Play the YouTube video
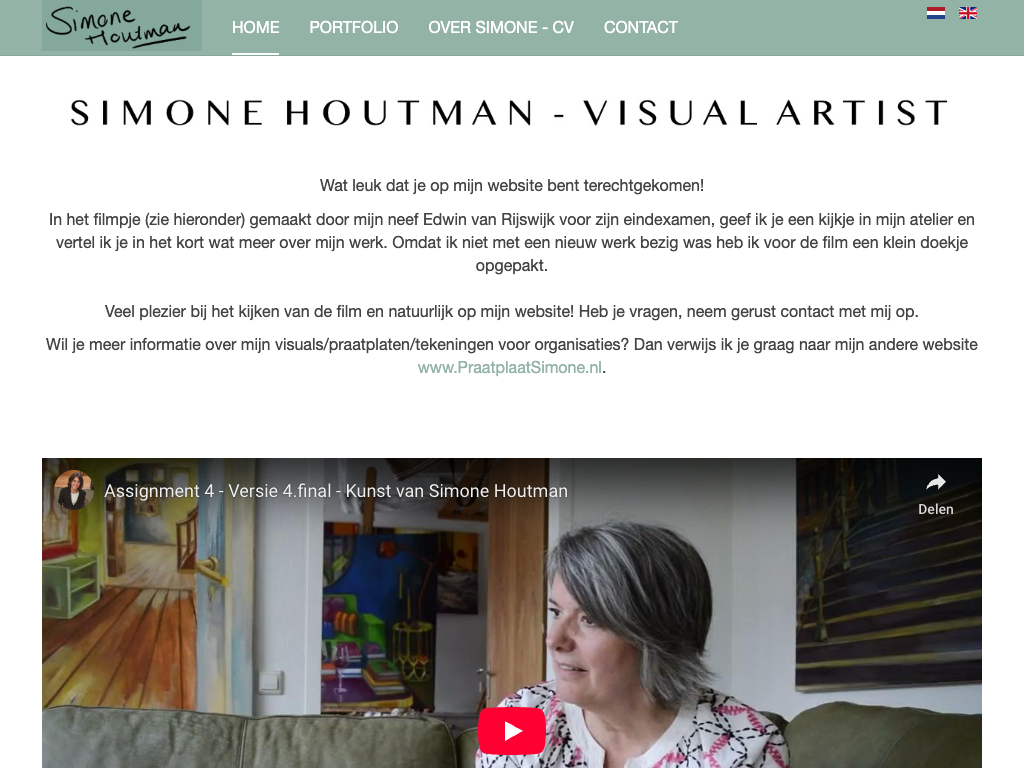 [511, 731]
